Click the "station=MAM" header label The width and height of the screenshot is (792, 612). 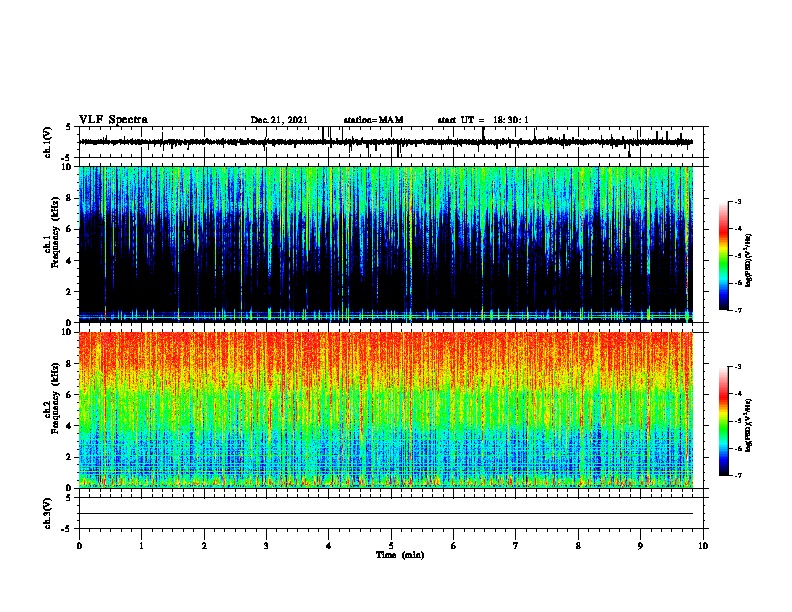(x=373, y=120)
